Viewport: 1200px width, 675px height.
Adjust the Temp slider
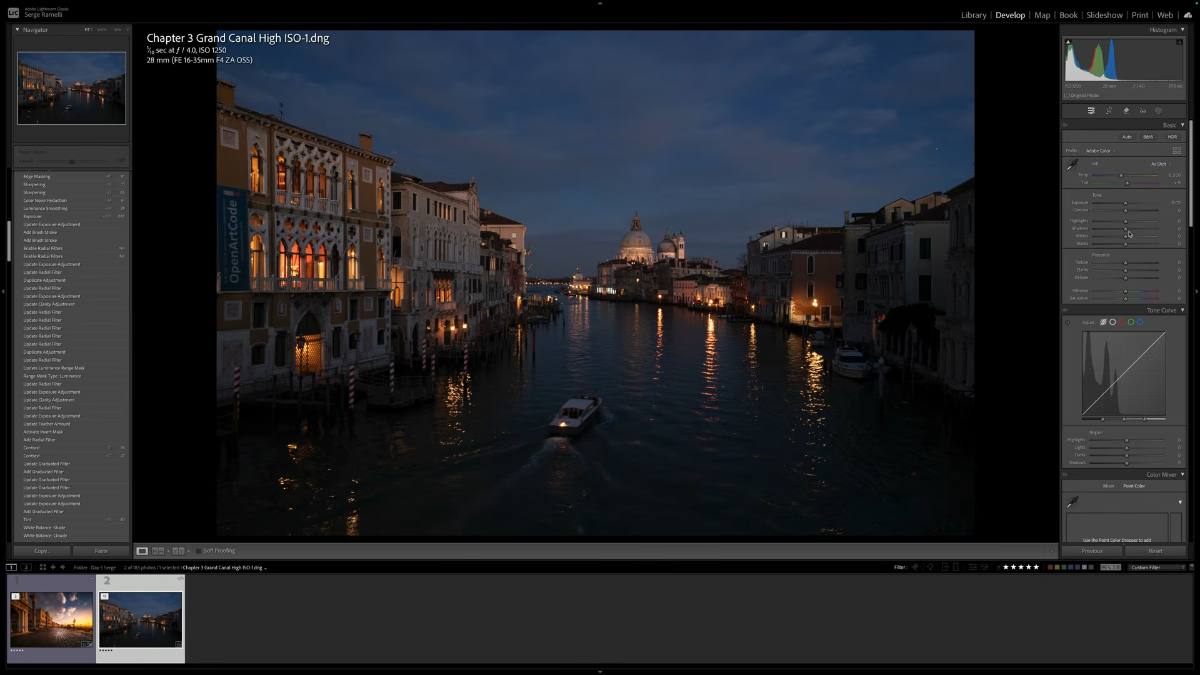[x=1124, y=175]
